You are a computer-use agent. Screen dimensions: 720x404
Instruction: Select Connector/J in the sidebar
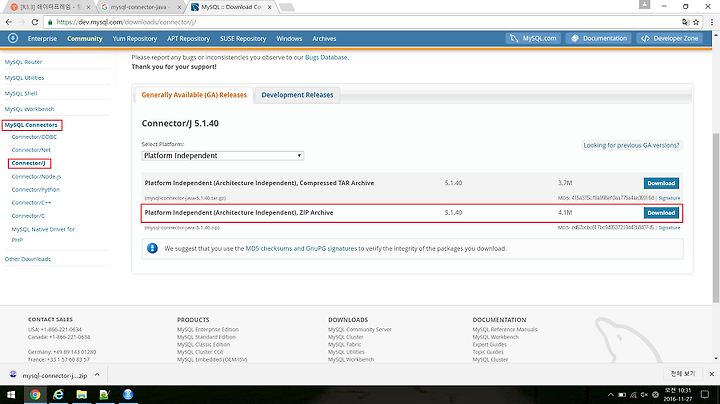tap(28, 163)
